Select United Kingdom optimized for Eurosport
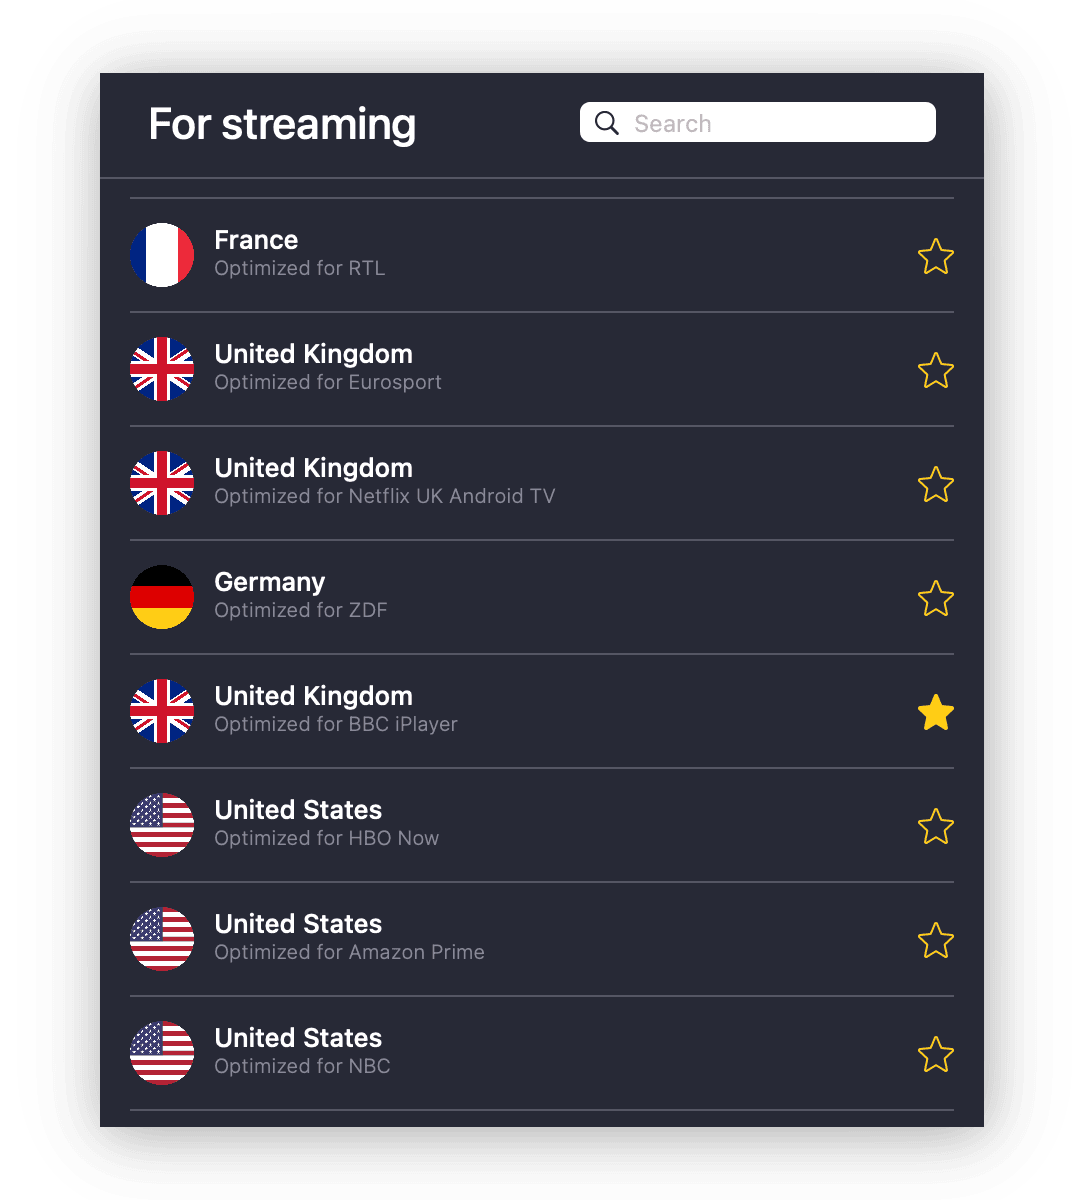 coord(542,369)
